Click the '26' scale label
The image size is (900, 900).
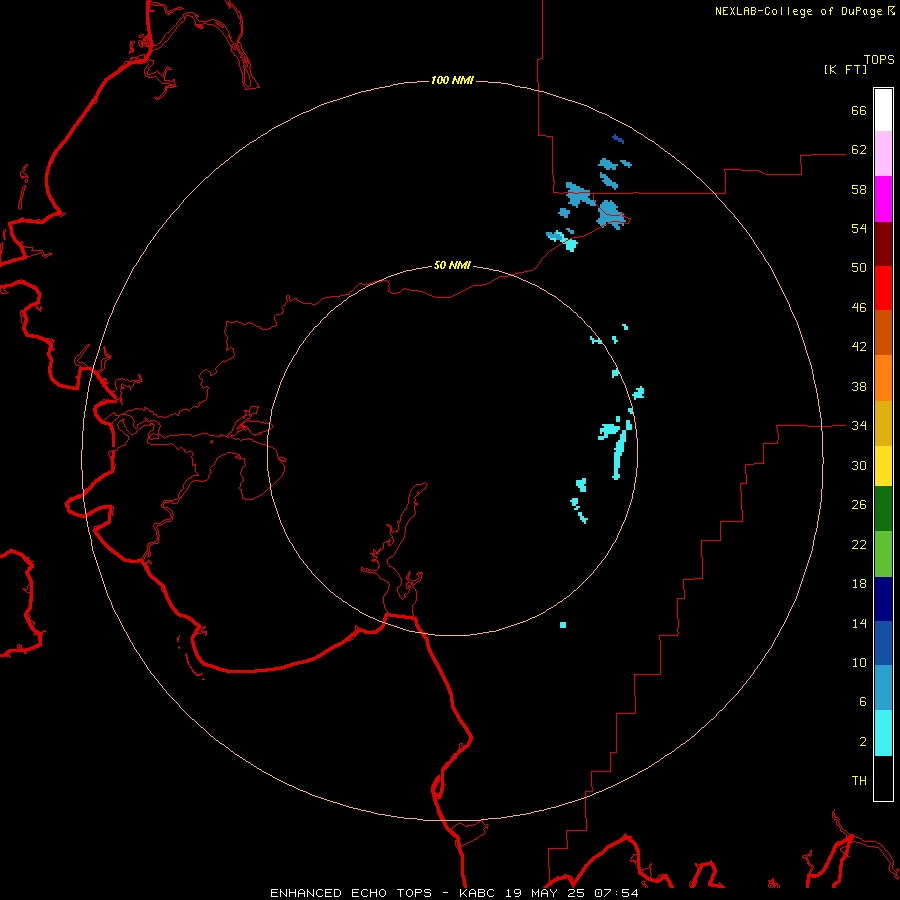coord(859,505)
